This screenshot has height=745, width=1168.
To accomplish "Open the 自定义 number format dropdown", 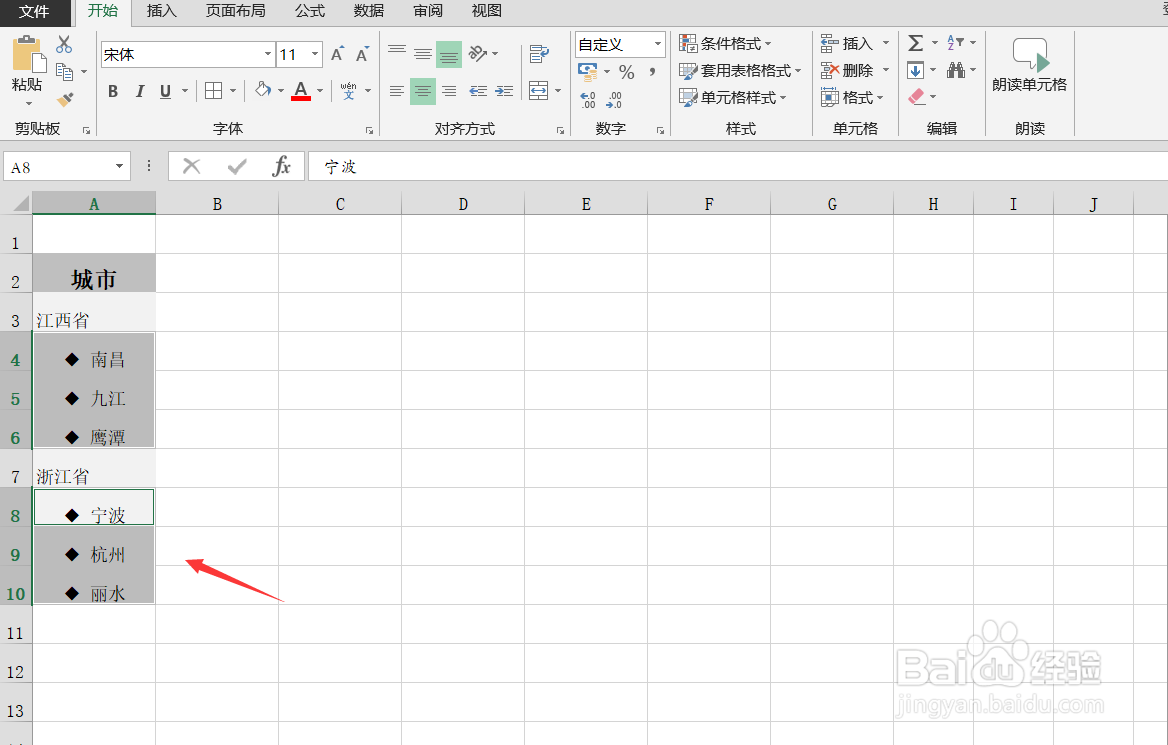I will [x=658, y=45].
